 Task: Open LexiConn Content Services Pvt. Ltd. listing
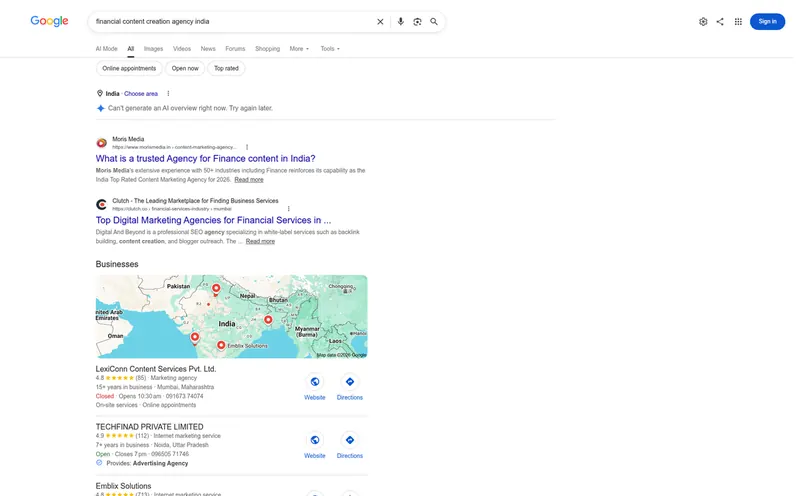point(156,368)
